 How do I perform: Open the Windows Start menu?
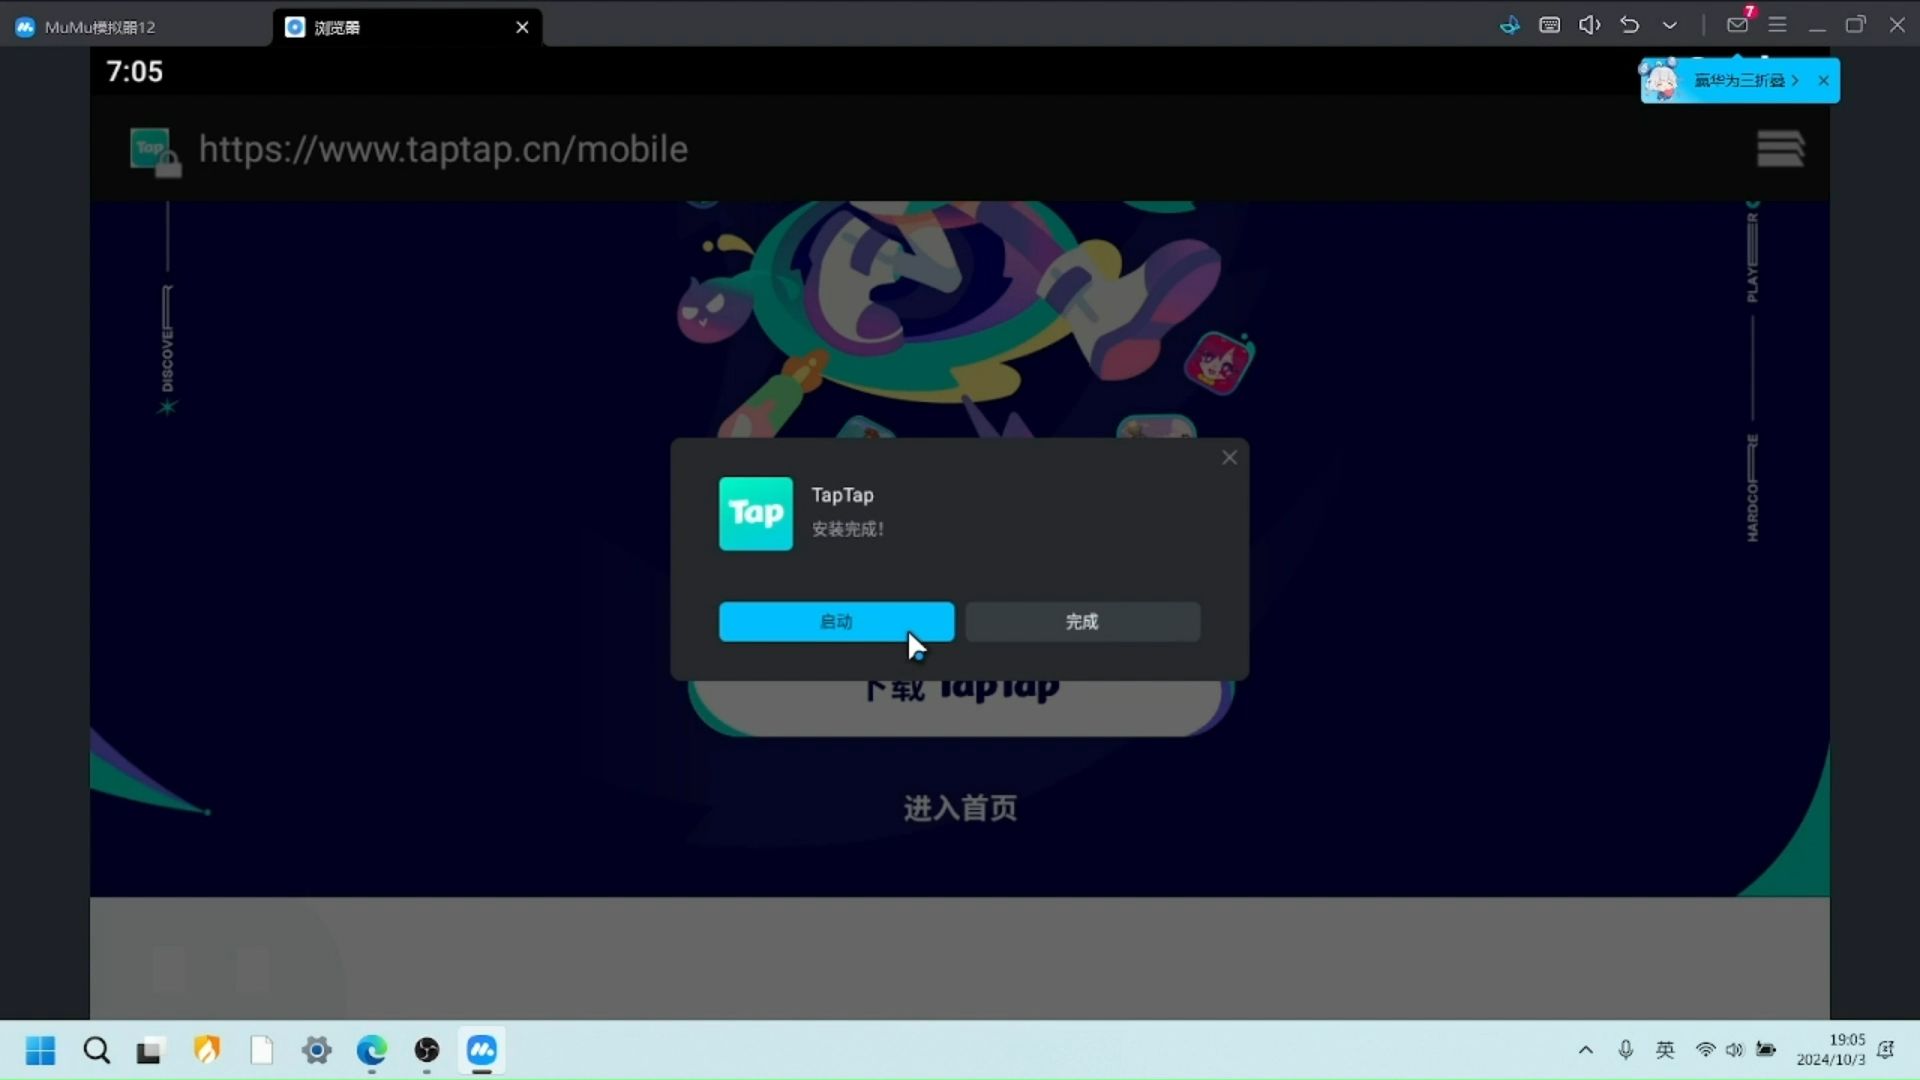[40, 1050]
